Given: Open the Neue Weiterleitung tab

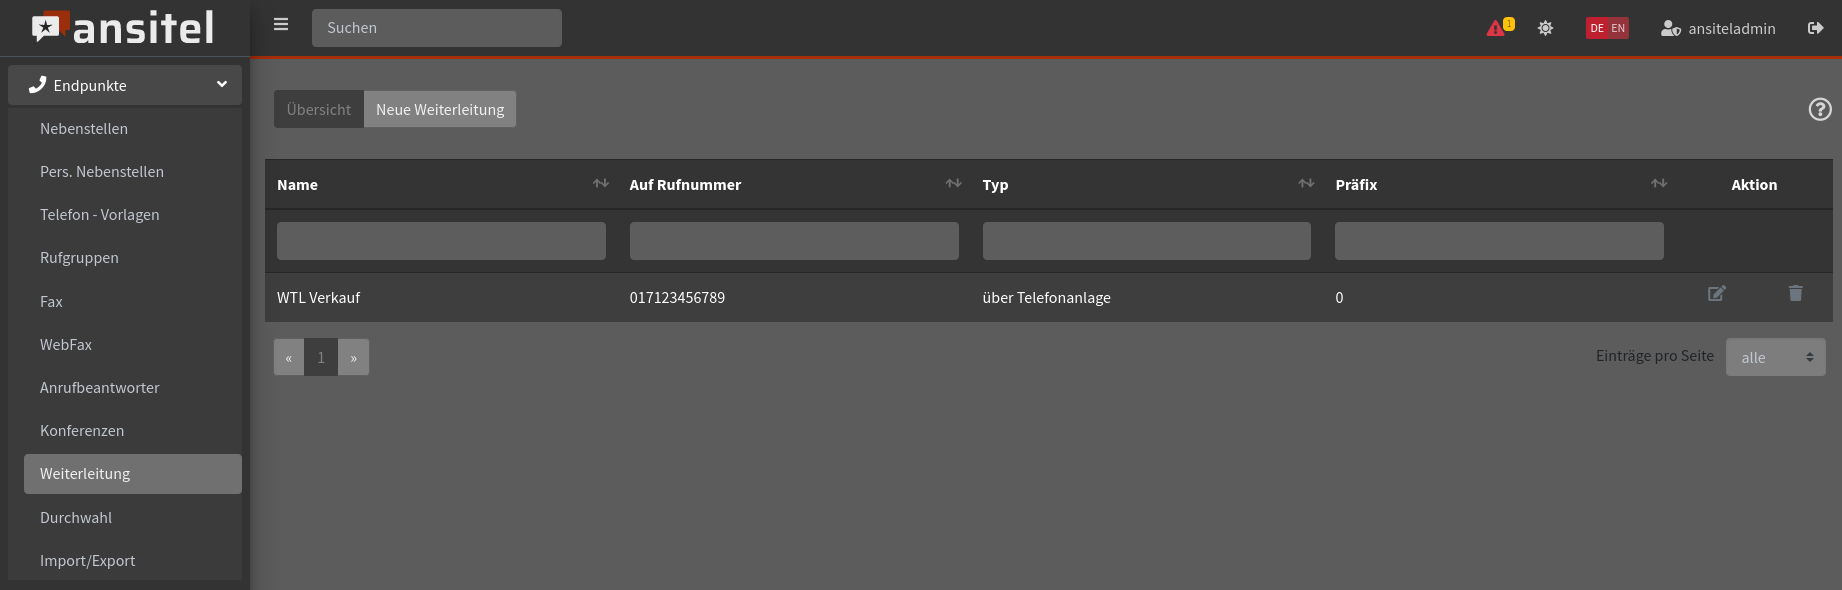Looking at the screenshot, I should pos(440,109).
